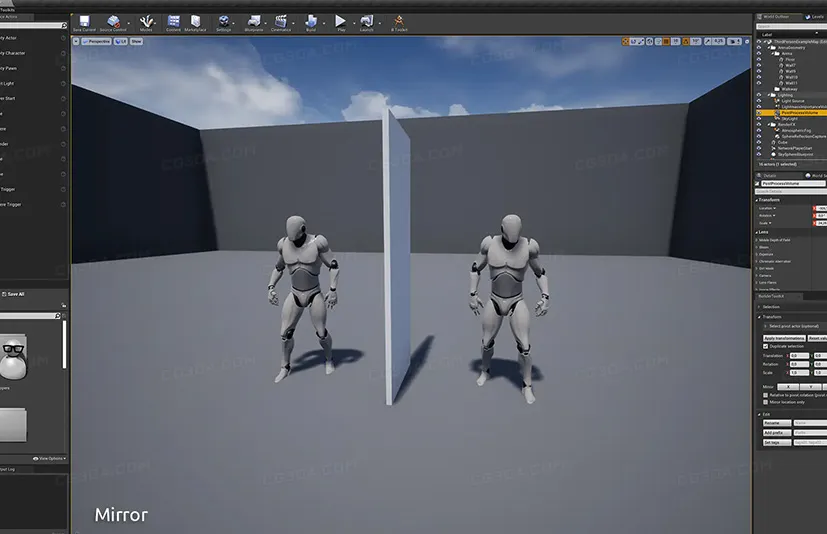Toggle visibility eye for the Light Source actor
The width and height of the screenshot is (827, 534).
[x=759, y=101]
